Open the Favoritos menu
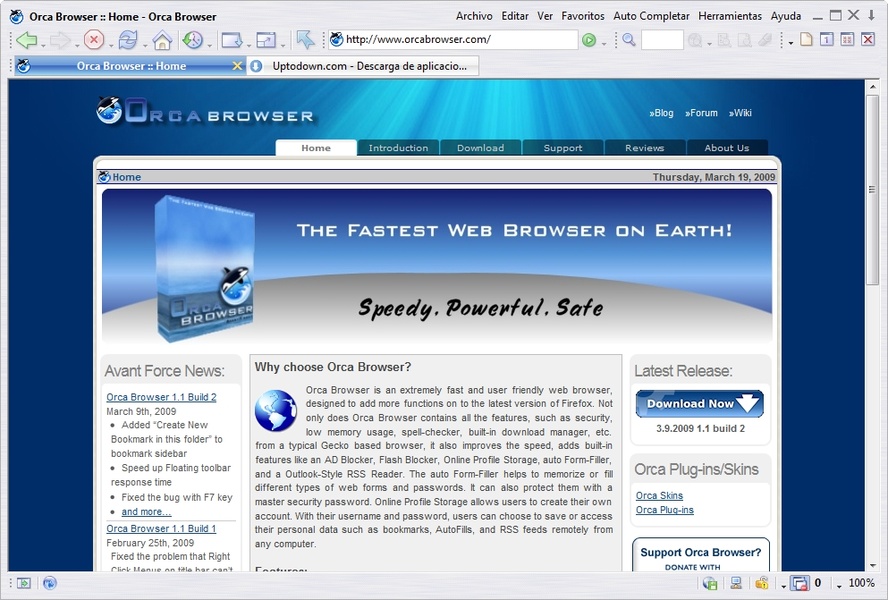 [583, 16]
